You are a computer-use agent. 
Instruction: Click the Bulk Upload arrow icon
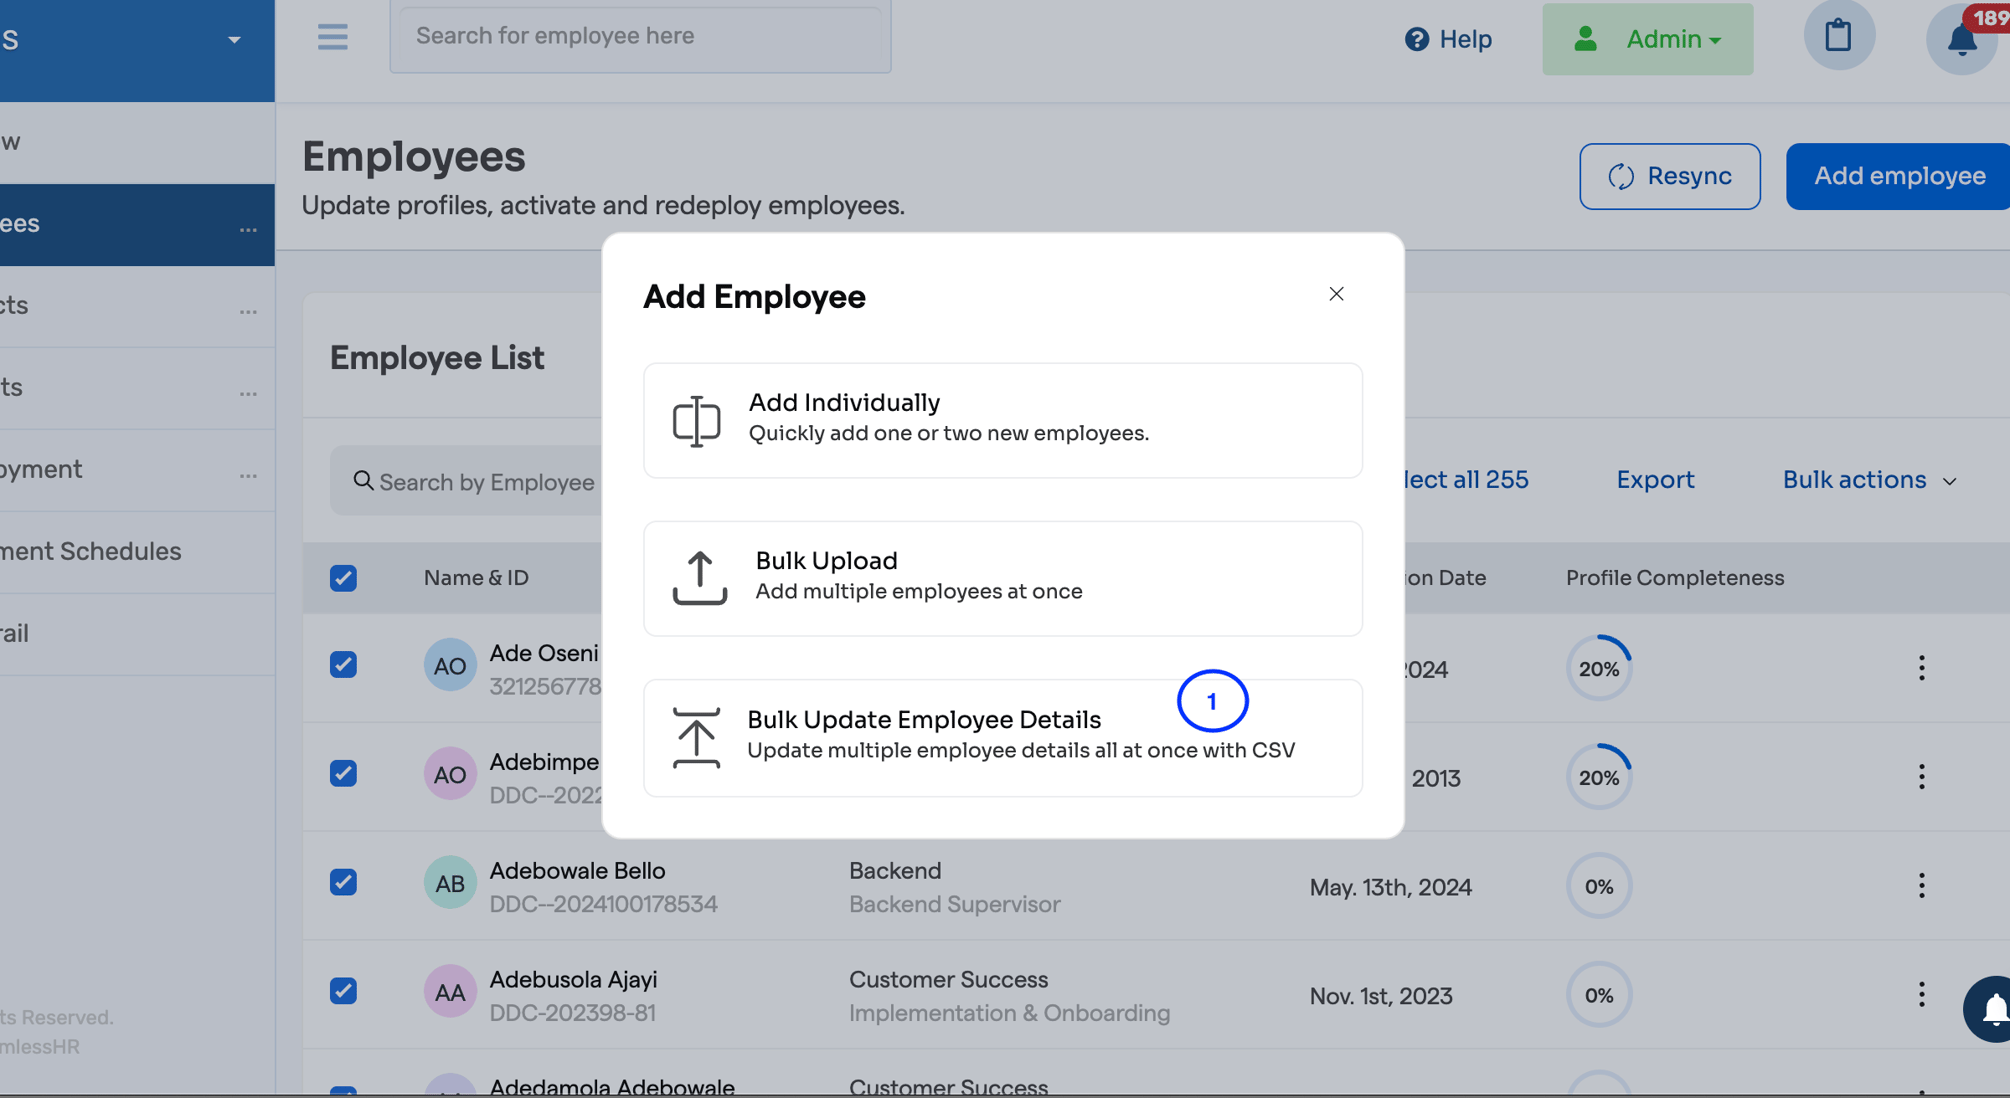[x=699, y=578]
